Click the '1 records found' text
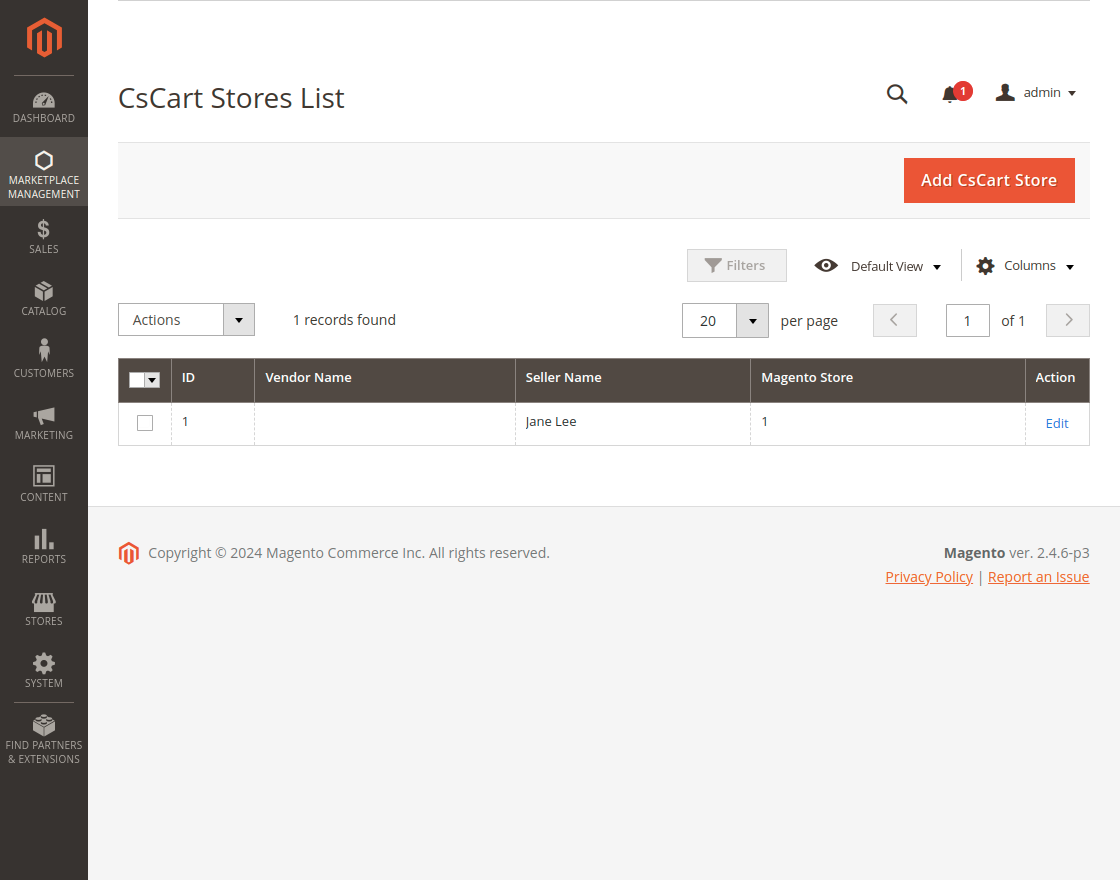The image size is (1120, 880). pyautogui.click(x=344, y=320)
